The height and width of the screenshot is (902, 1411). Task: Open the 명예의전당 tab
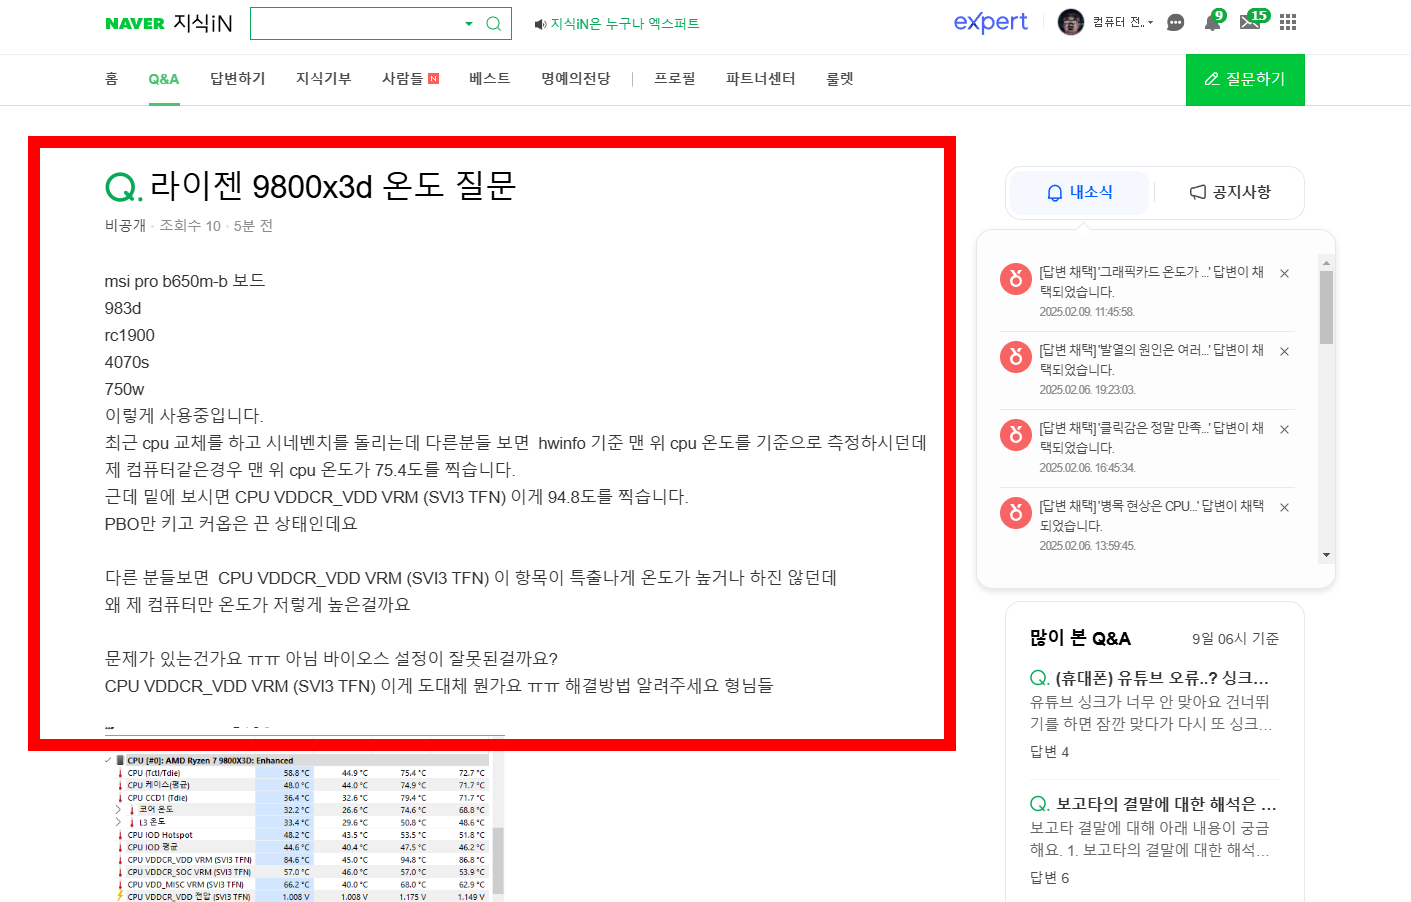(x=576, y=78)
